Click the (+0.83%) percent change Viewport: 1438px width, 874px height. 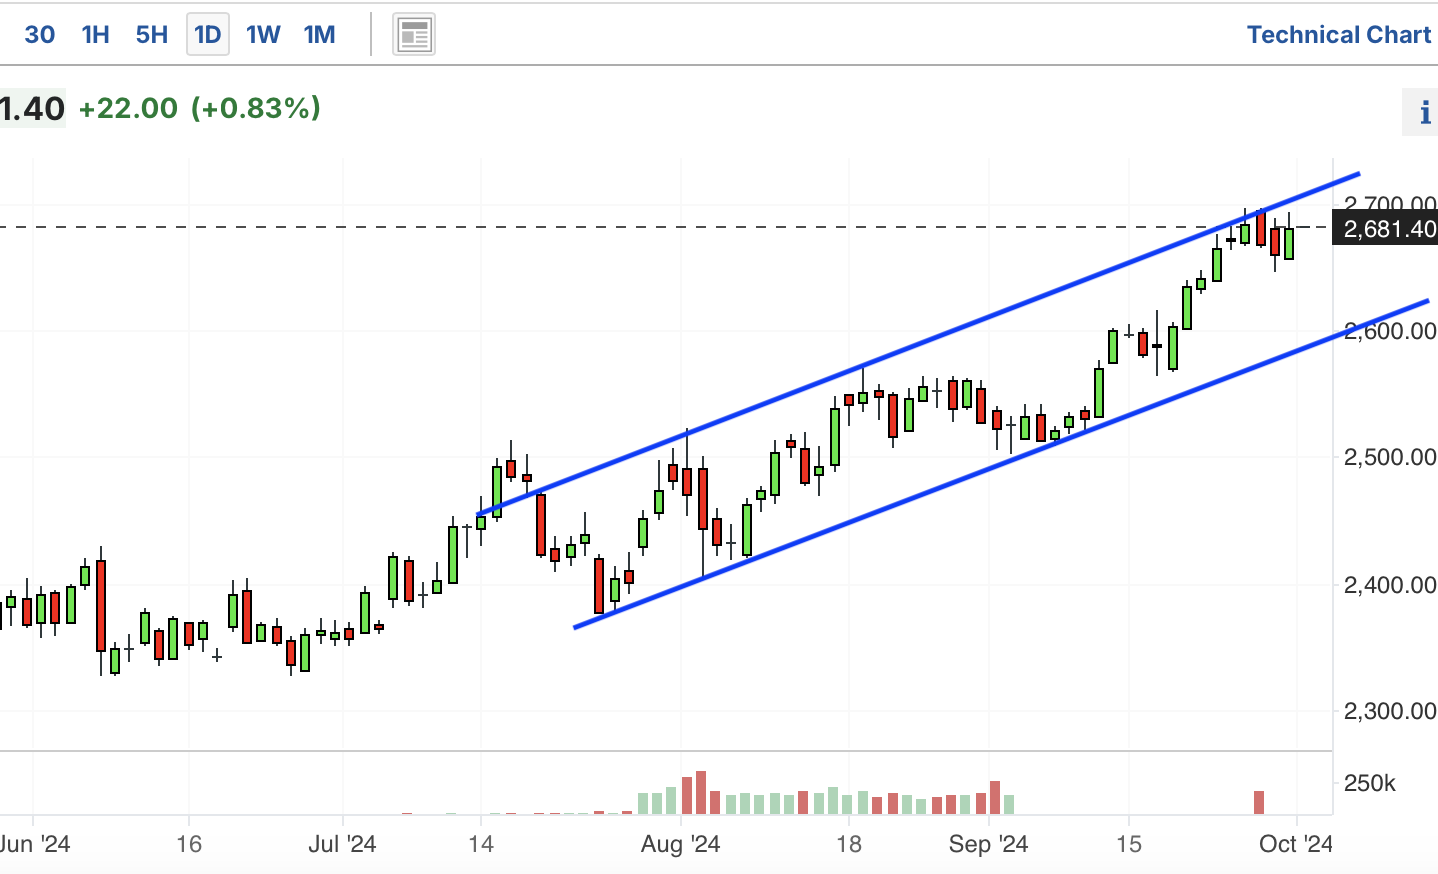256,108
